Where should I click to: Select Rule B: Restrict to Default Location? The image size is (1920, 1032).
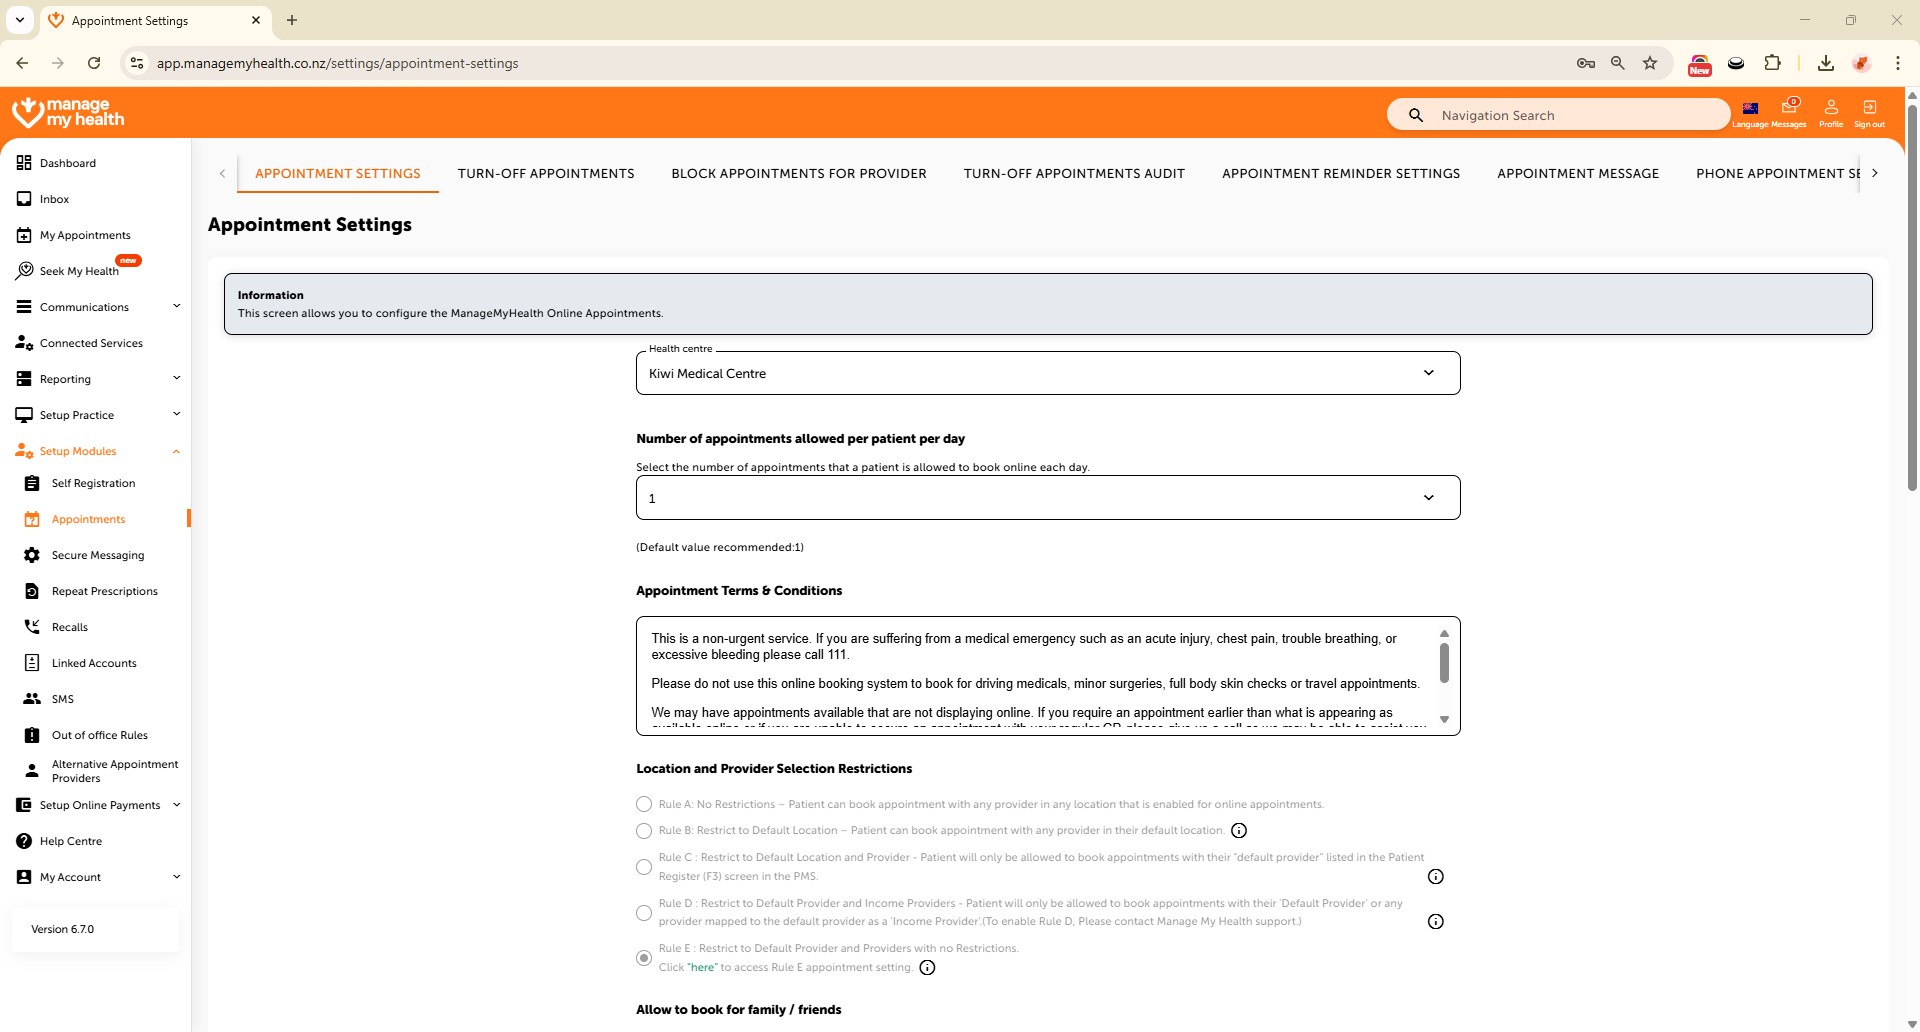pos(644,831)
